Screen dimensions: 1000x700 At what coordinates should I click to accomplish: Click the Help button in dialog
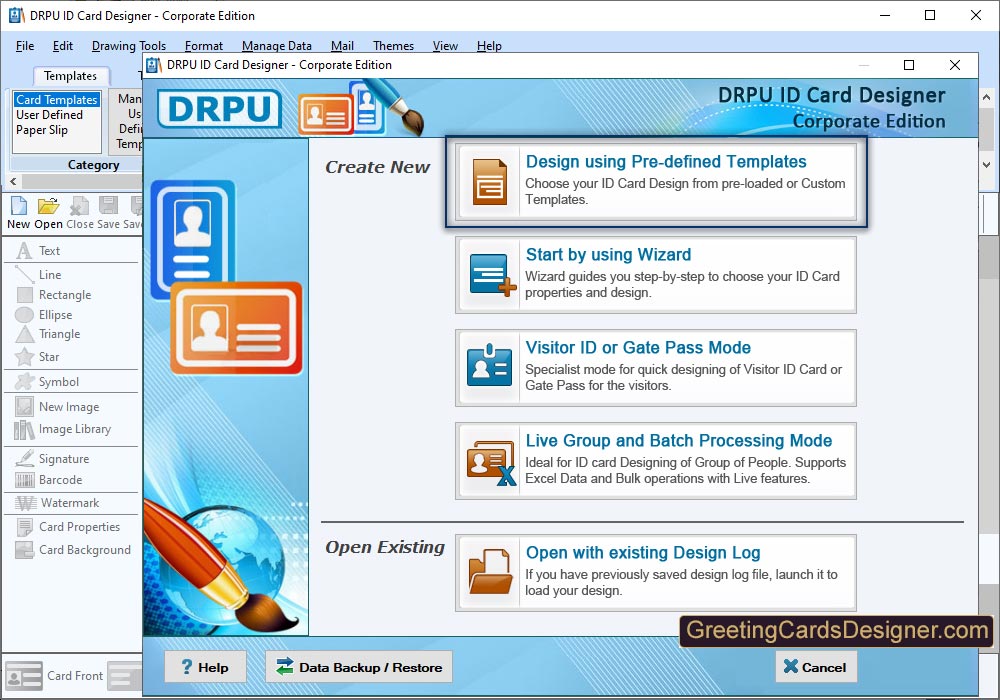(205, 667)
